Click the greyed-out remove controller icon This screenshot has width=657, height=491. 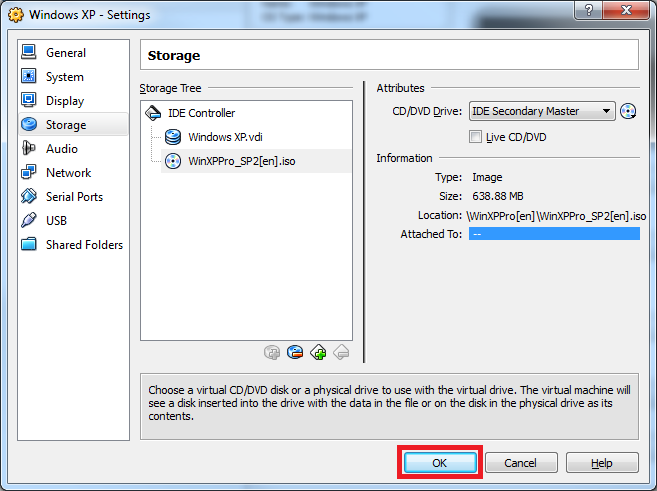click(x=341, y=352)
